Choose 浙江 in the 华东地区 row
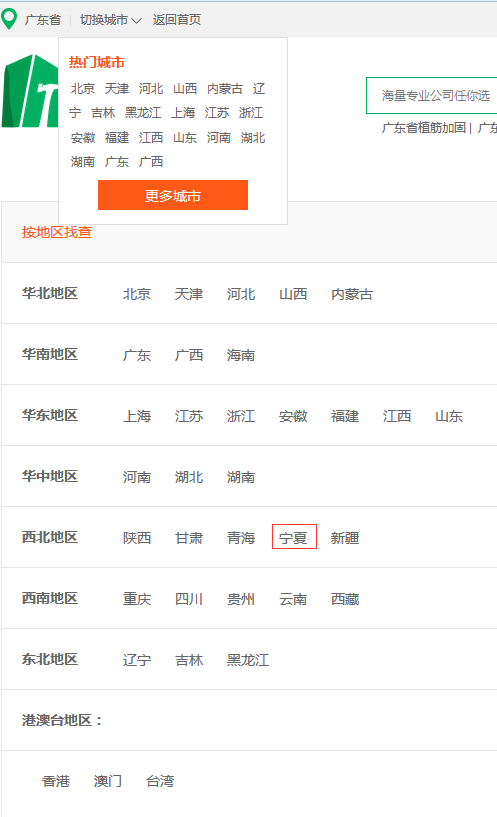The width and height of the screenshot is (497, 817). click(x=241, y=416)
